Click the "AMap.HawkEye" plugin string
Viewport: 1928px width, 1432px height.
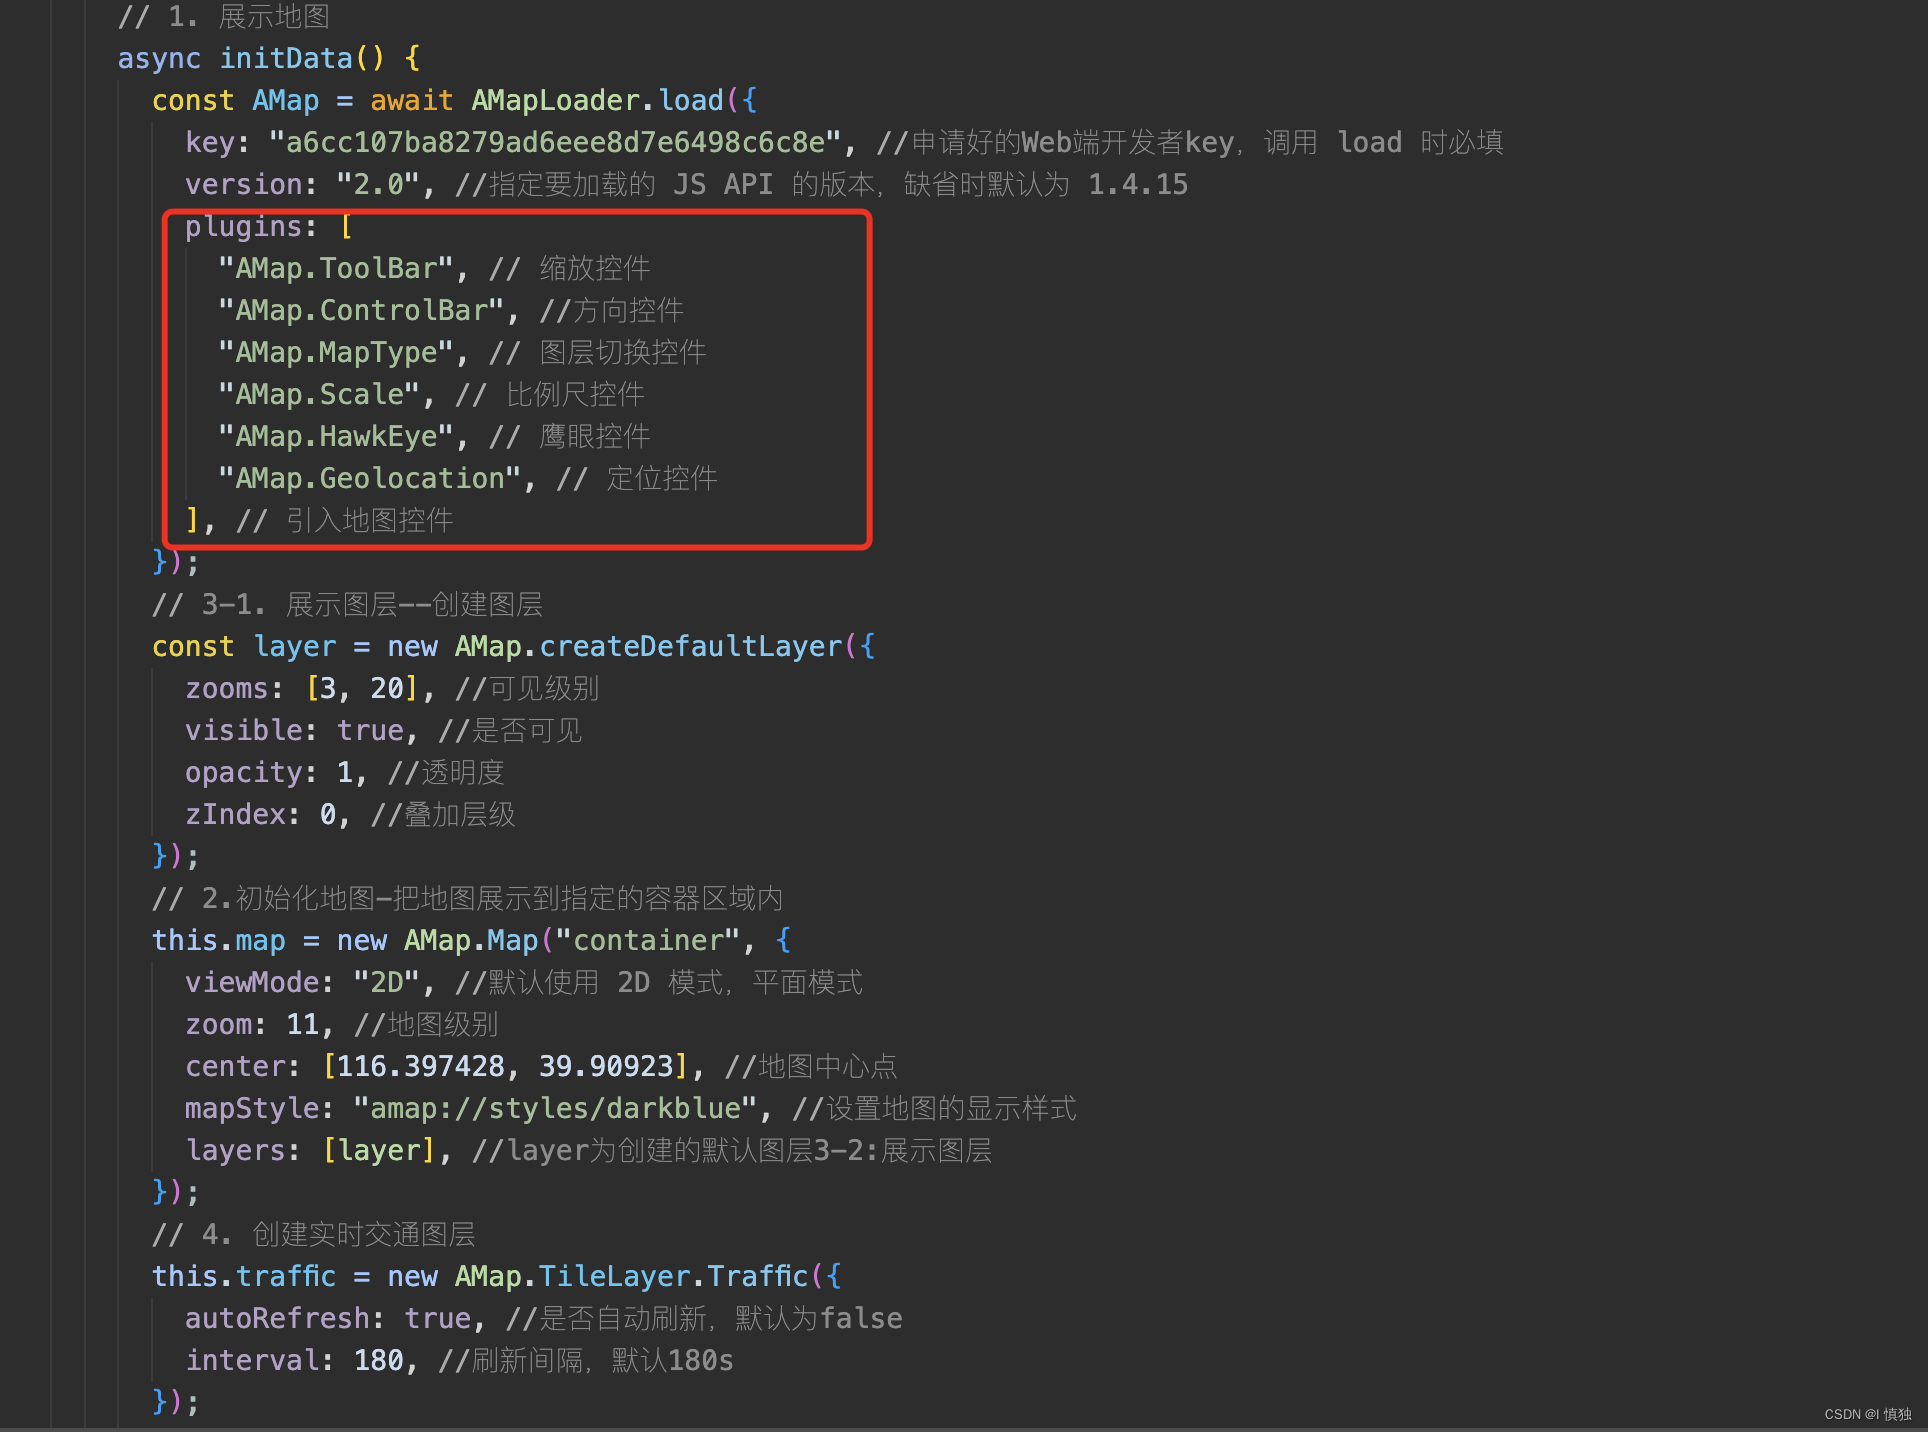tap(336, 436)
